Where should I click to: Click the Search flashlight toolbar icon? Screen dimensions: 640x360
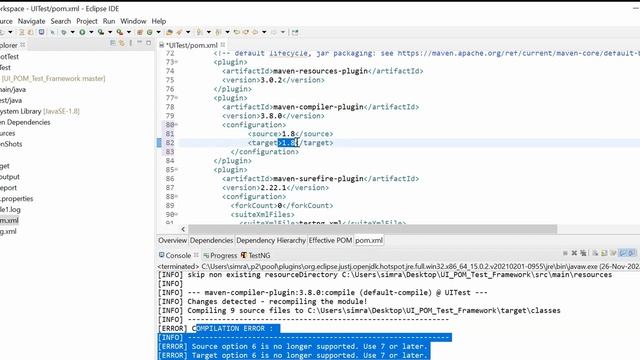point(179,32)
